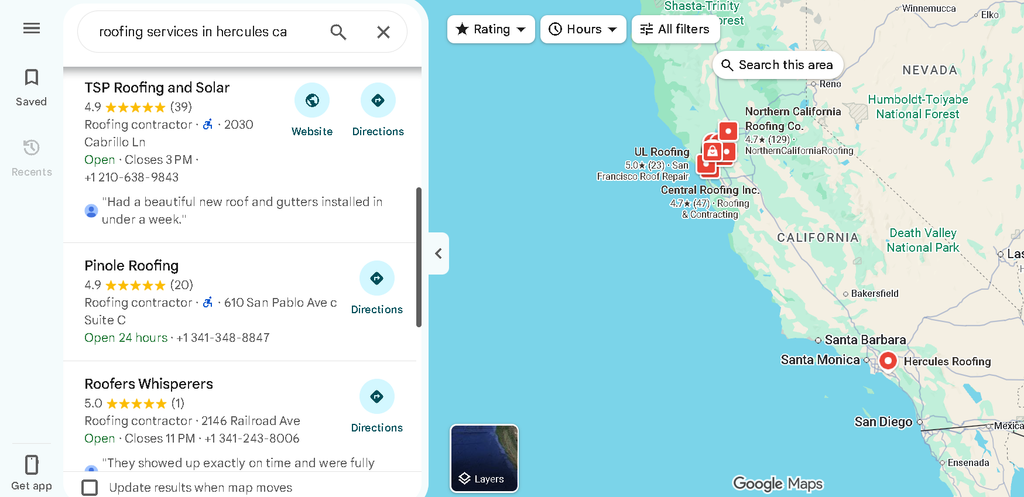The width and height of the screenshot is (1024, 497).
Task: Open the Roofers Whisperers listing
Action: (149, 384)
